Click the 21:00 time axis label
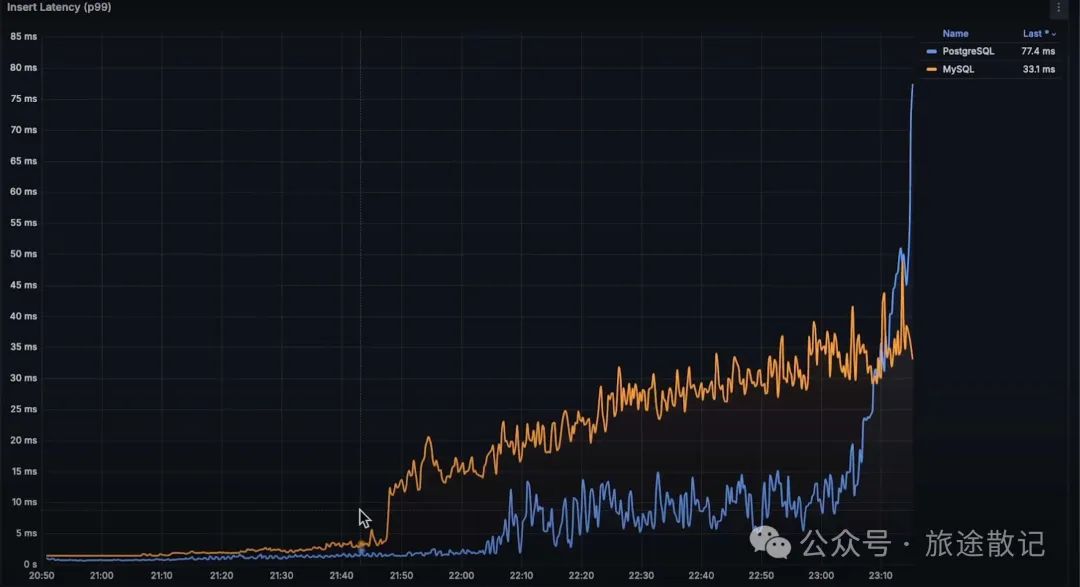This screenshot has width=1080, height=587. 101,575
